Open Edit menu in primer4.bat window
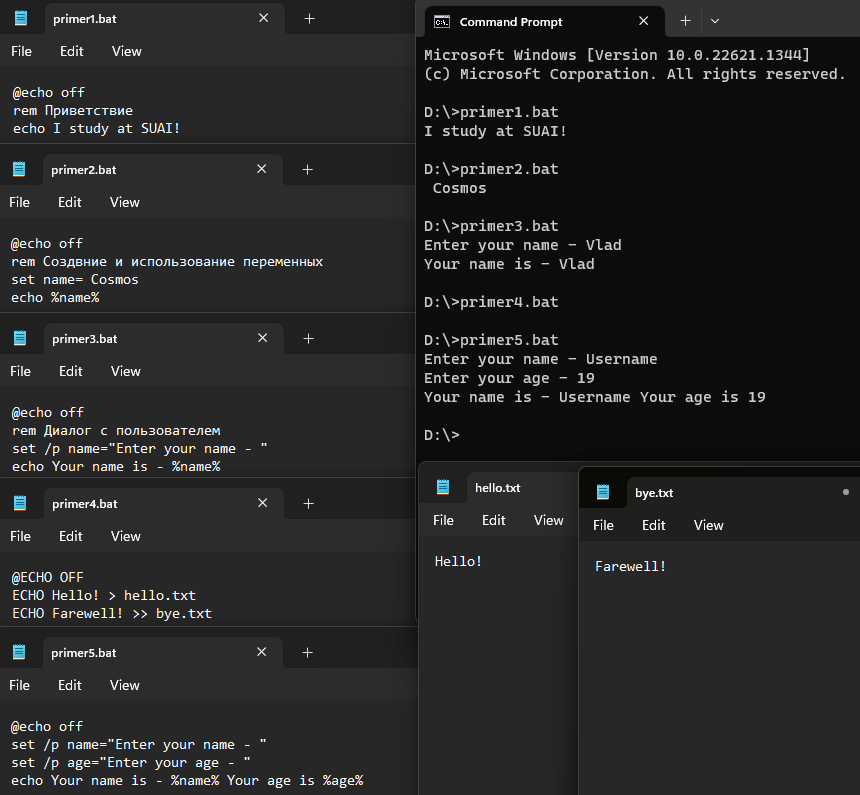 click(x=71, y=536)
